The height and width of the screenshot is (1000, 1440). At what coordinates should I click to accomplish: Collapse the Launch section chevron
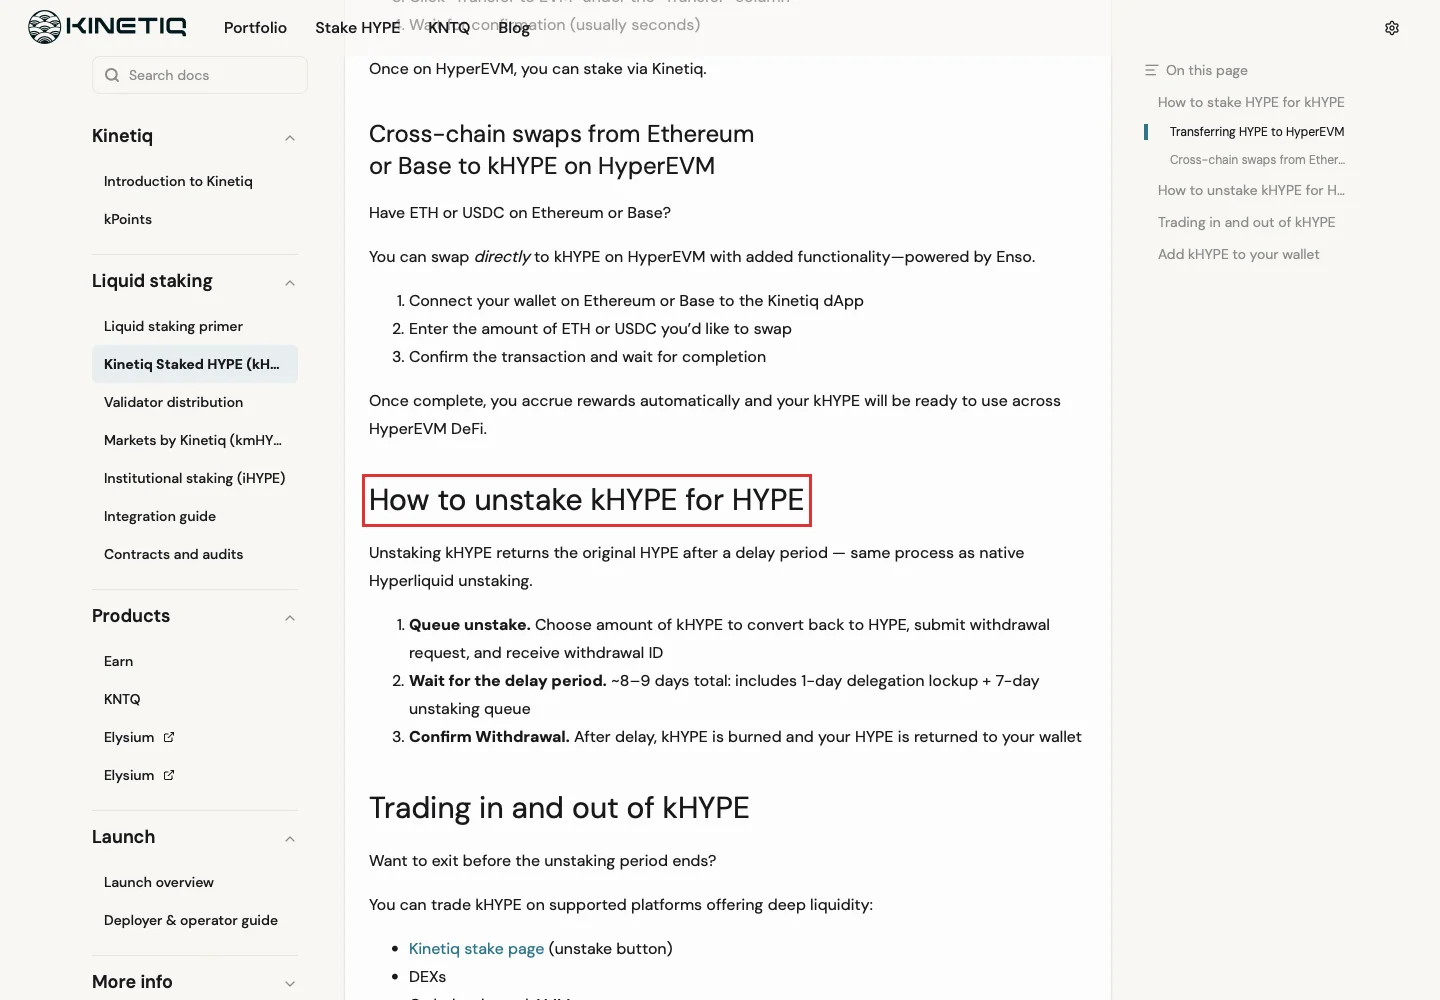click(x=290, y=839)
